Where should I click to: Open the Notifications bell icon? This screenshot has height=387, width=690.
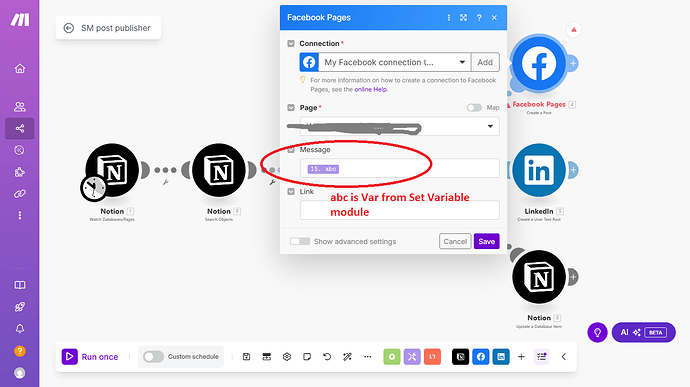coord(20,328)
